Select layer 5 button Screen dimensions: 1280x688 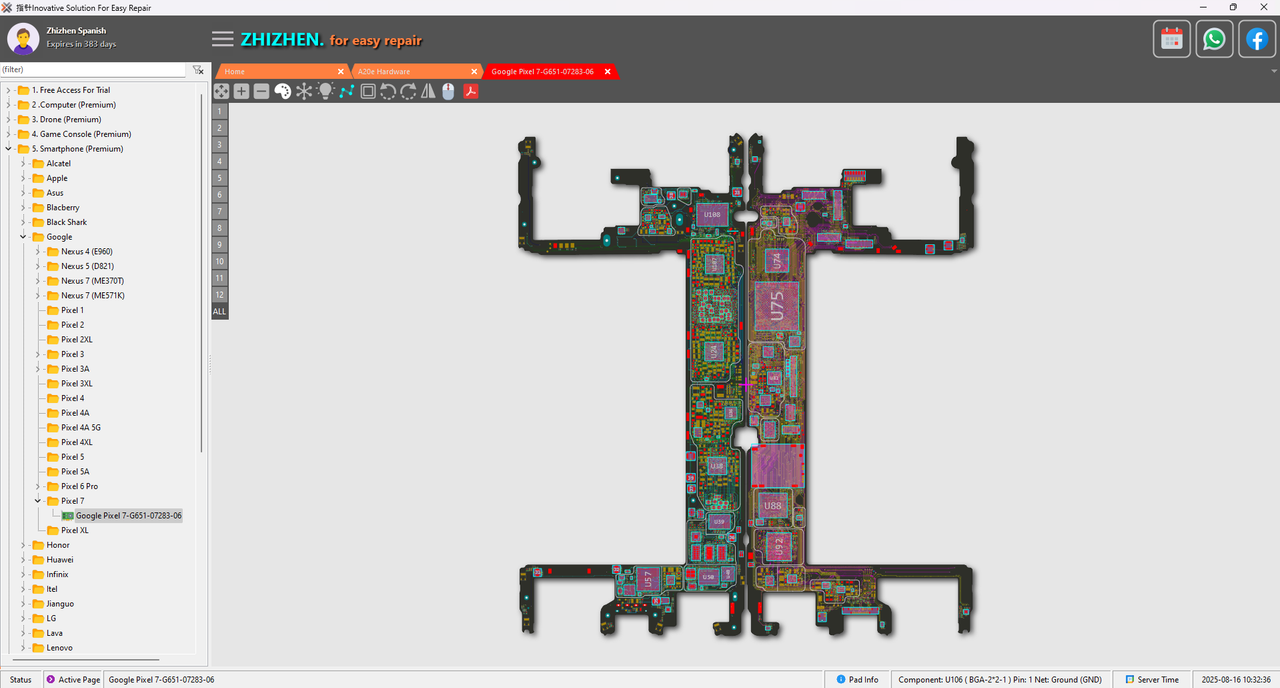(x=219, y=178)
